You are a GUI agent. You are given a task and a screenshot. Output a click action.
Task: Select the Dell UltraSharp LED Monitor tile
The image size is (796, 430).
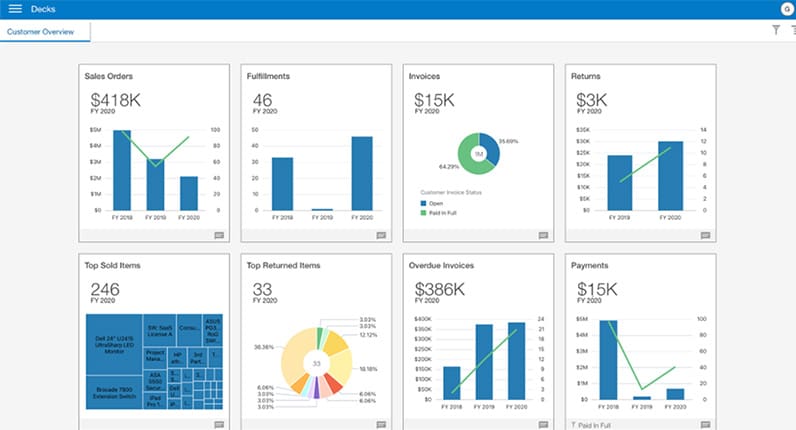click(x=114, y=342)
